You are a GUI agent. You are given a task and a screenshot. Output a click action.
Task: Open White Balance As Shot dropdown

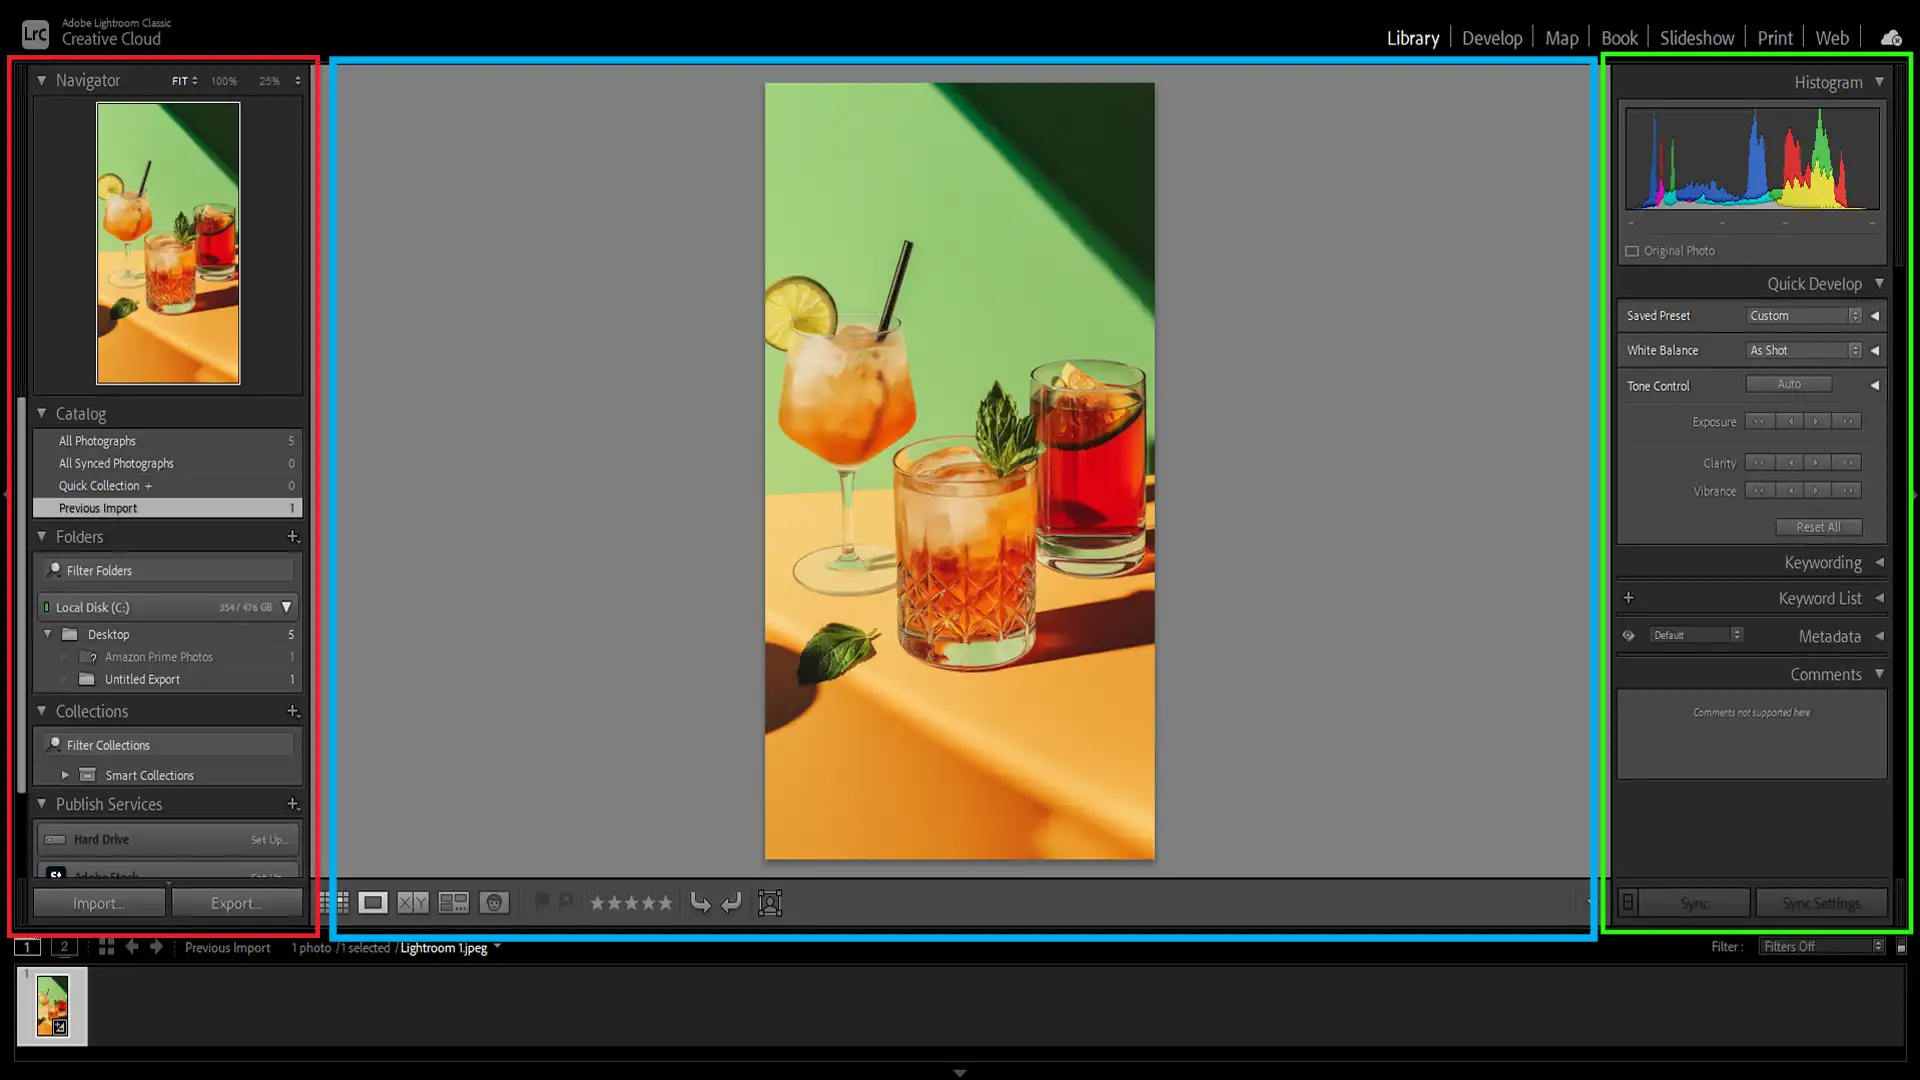tap(1804, 351)
